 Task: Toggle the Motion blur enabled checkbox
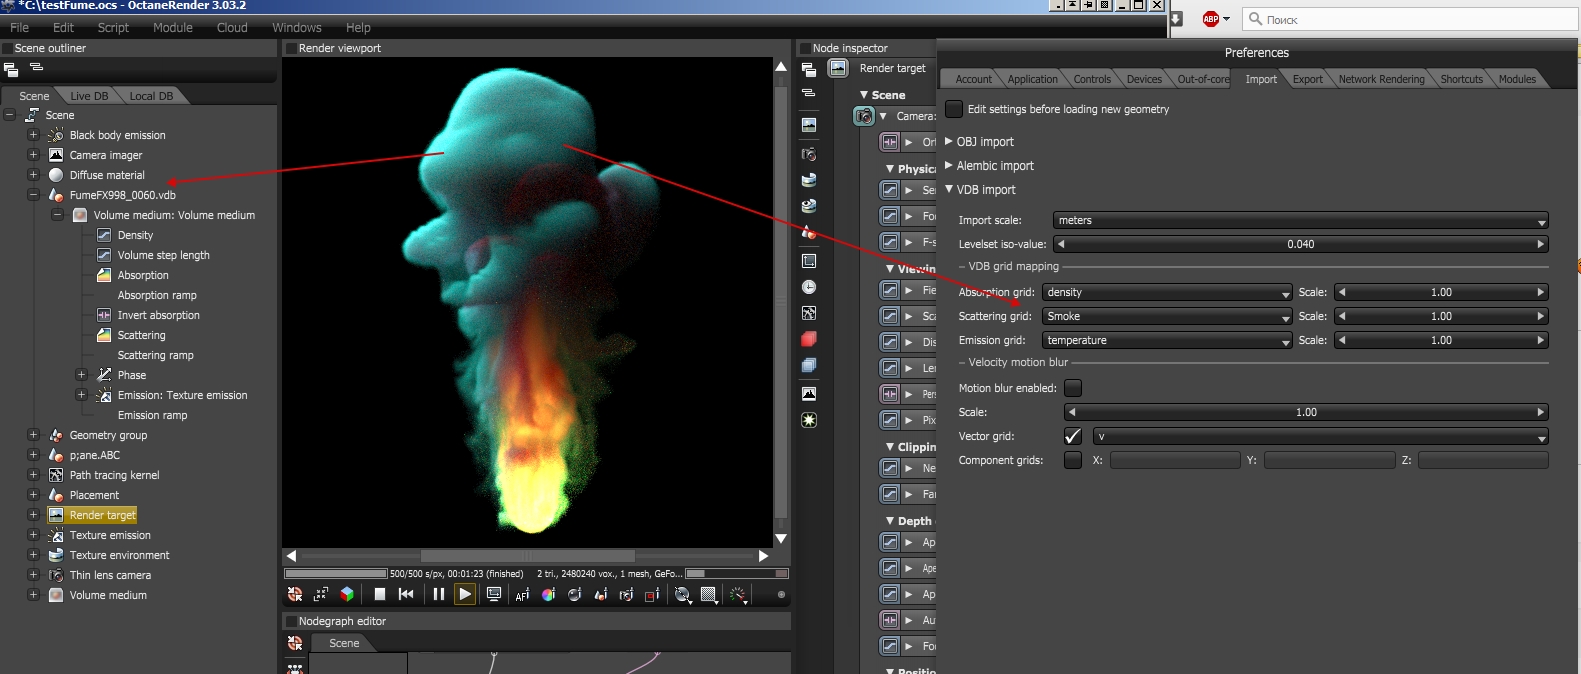1073,388
